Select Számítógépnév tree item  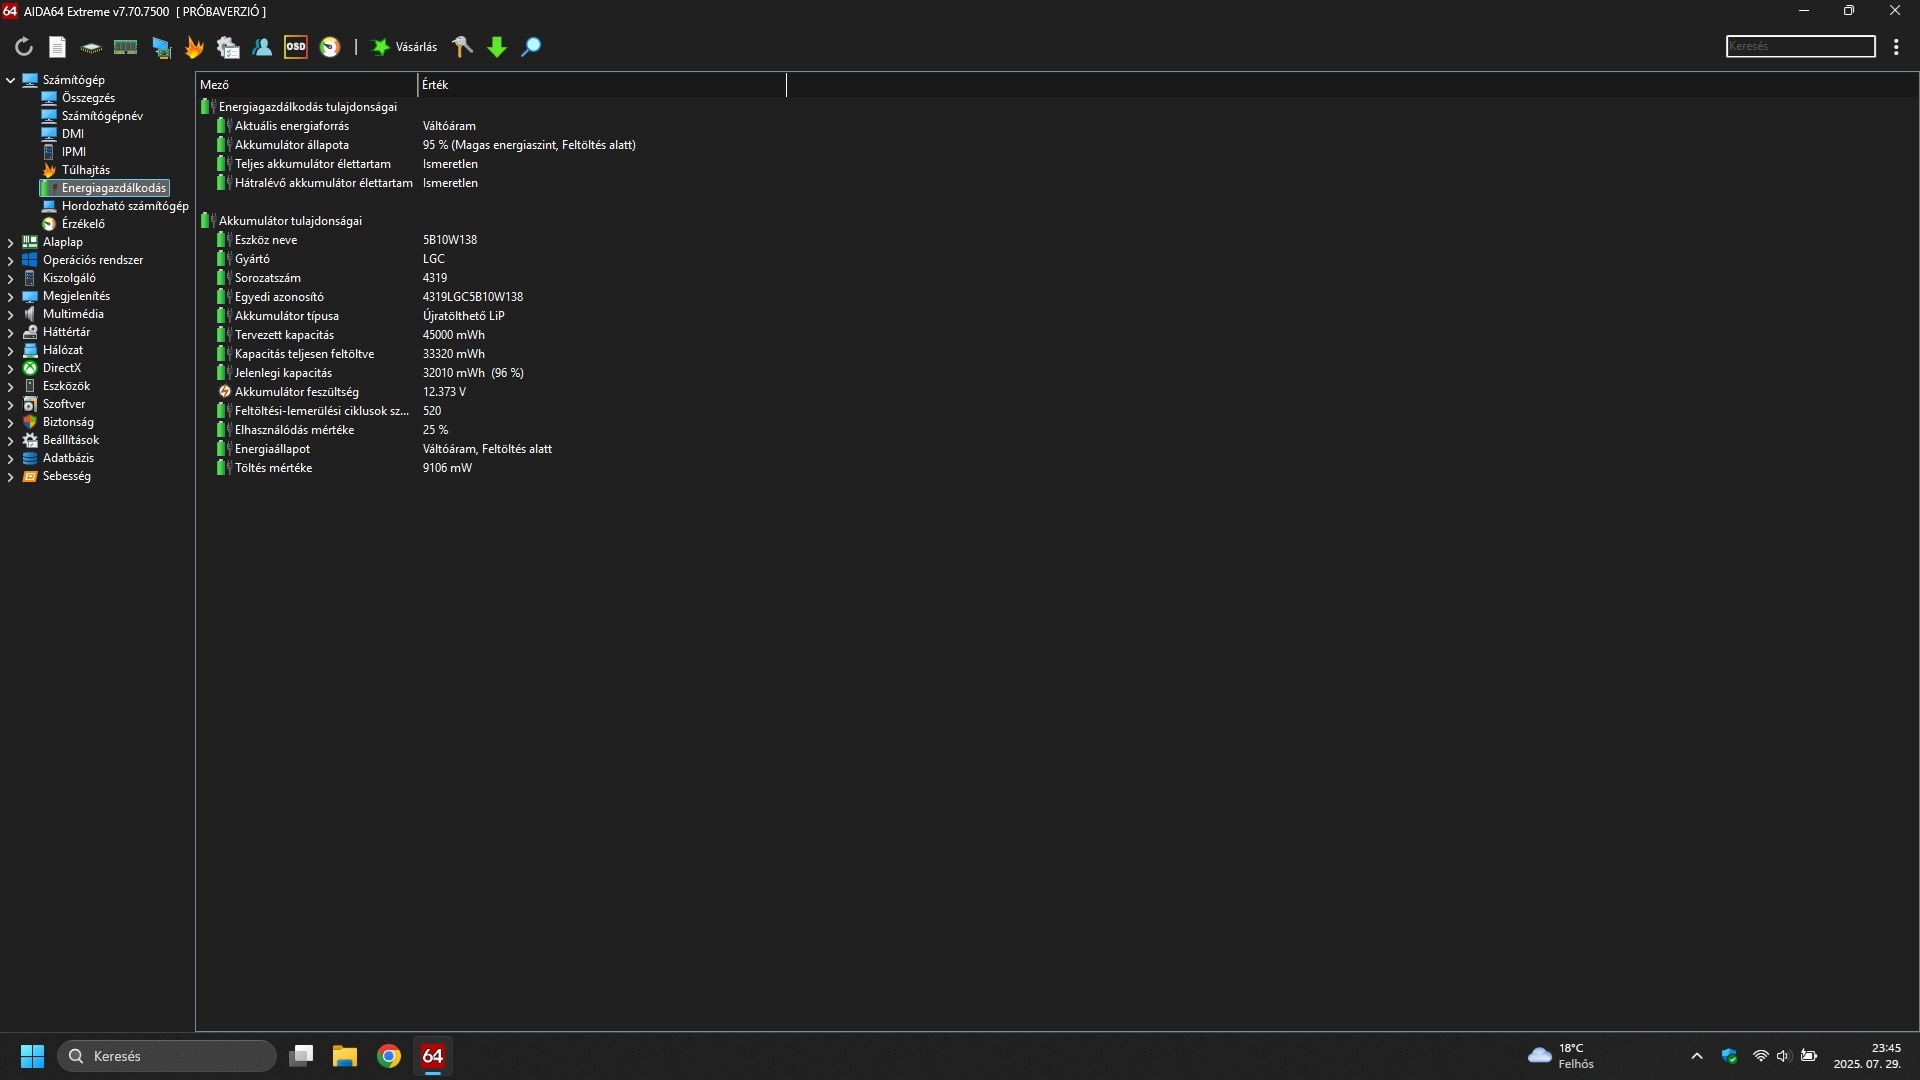pyautogui.click(x=102, y=116)
